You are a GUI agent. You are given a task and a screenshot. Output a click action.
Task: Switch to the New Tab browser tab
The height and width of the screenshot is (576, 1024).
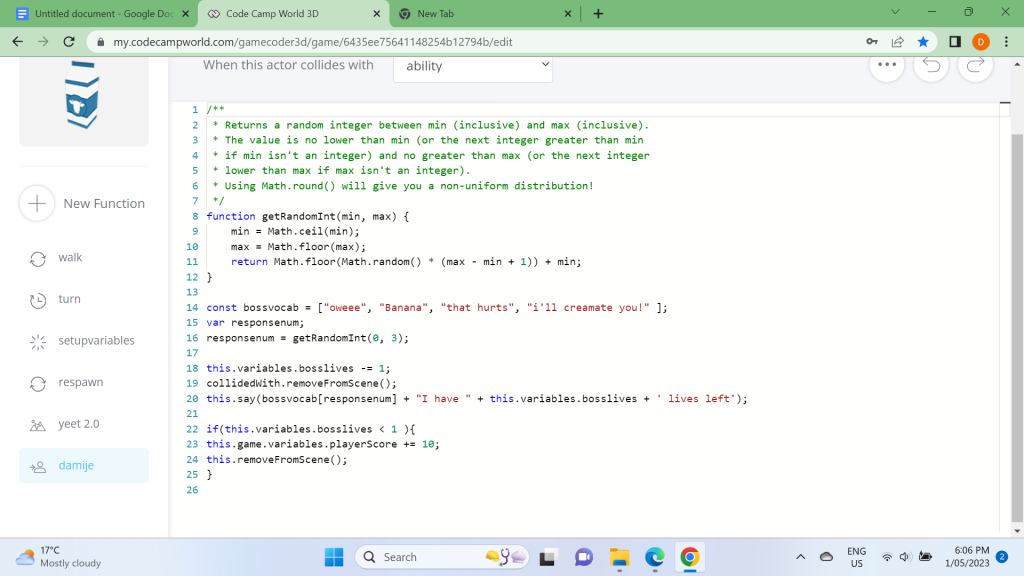(482, 14)
